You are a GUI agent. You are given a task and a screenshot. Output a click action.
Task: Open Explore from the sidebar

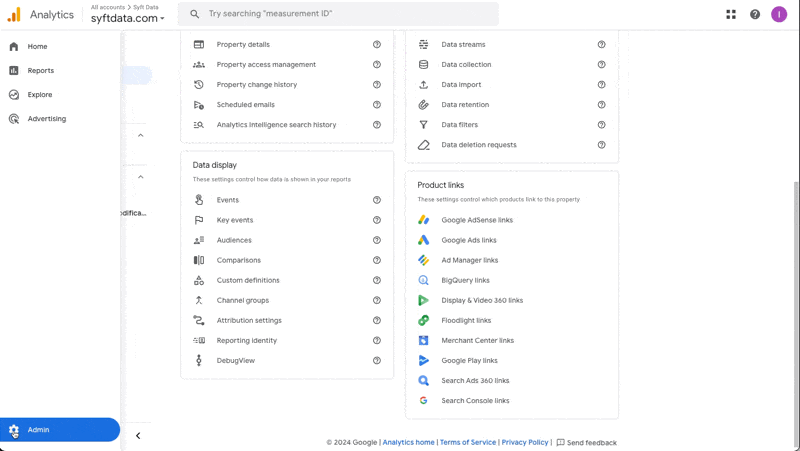(40, 95)
